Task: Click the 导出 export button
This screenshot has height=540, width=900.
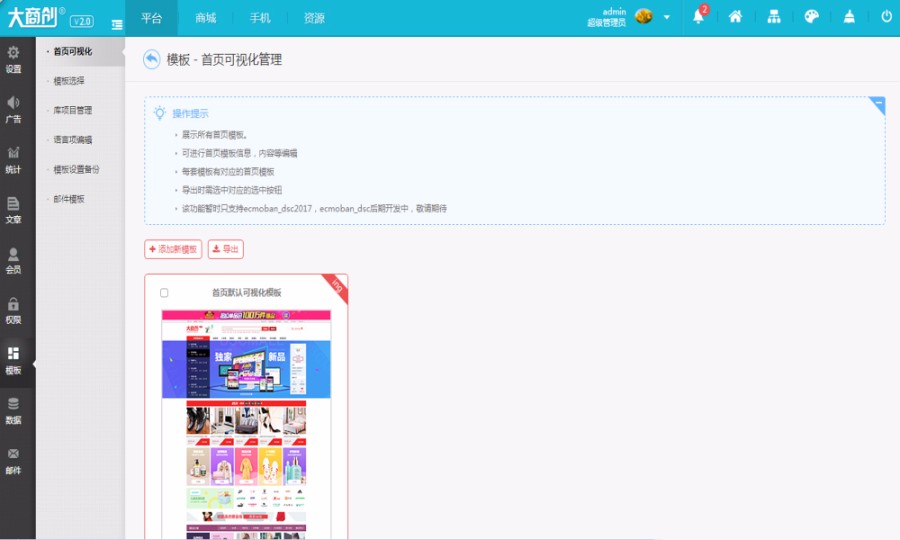Action: pyautogui.click(x=225, y=249)
